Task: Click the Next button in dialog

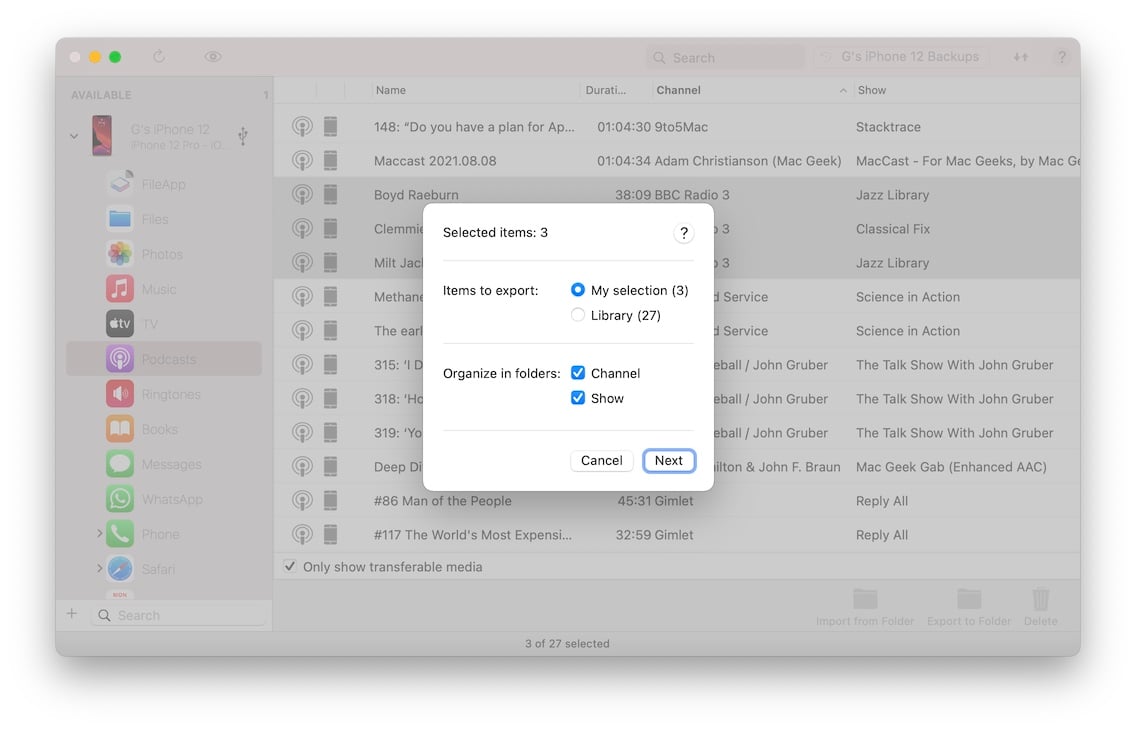Action: [x=669, y=461]
